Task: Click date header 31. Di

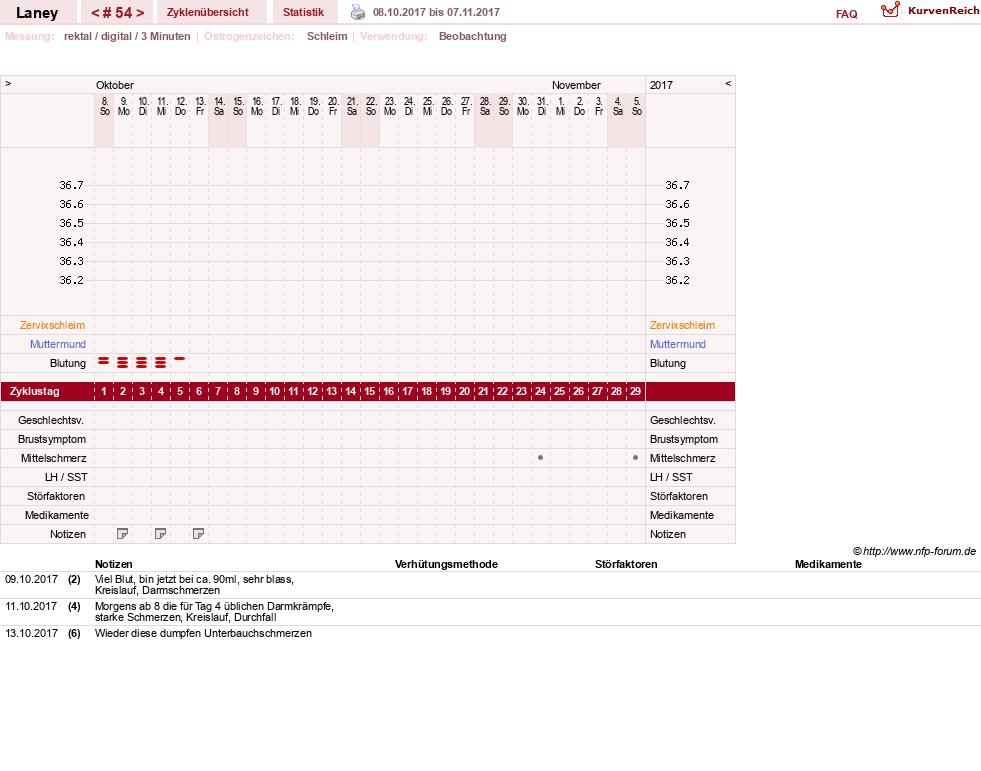Action: pos(542,106)
